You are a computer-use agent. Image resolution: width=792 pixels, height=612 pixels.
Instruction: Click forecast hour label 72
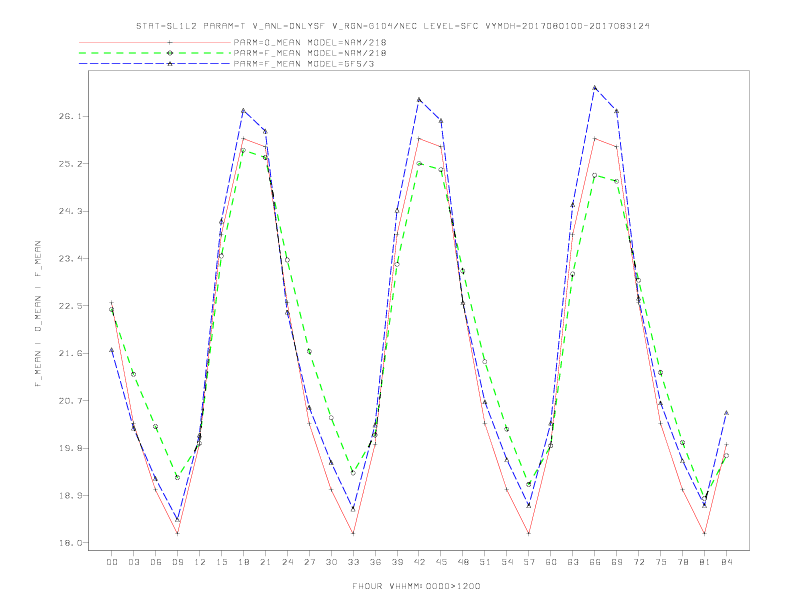pyautogui.click(x=639, y=562)
